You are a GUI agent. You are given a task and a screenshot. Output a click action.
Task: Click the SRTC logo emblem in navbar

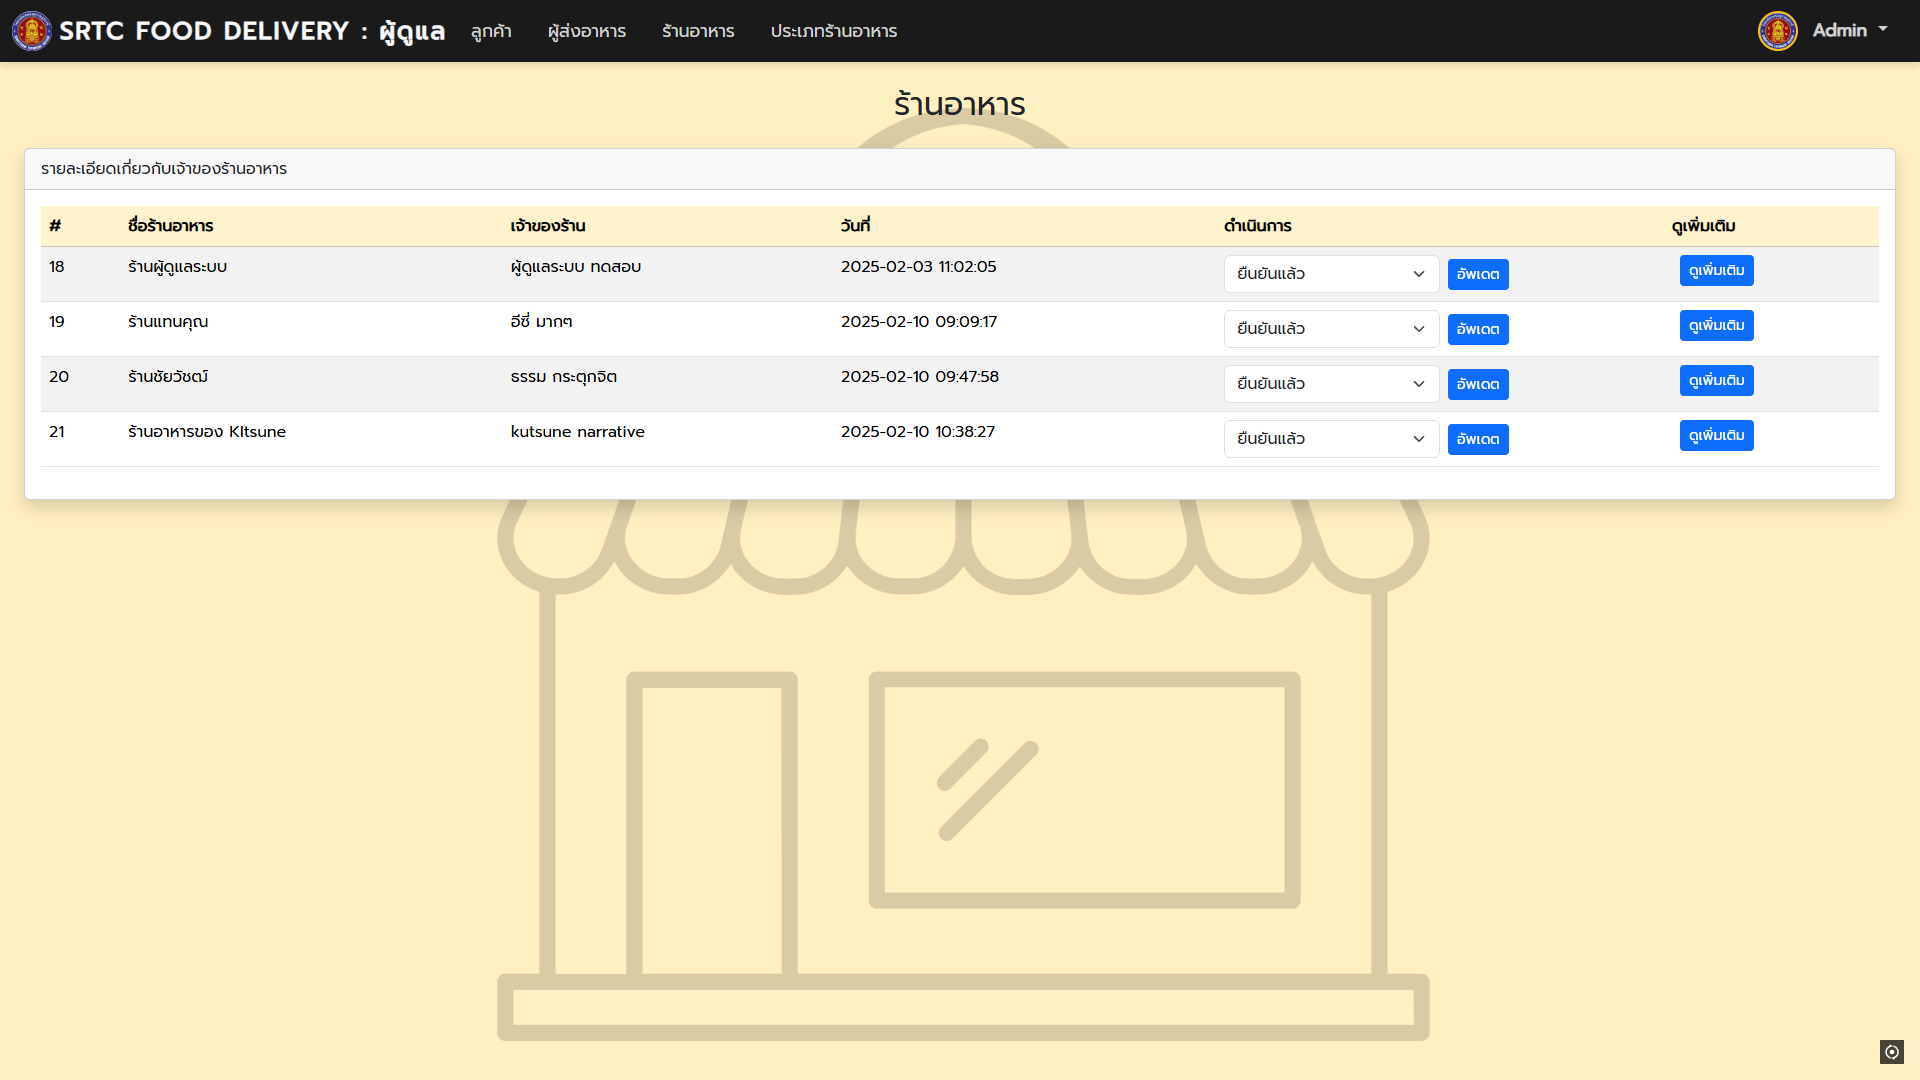click(31, 31)
